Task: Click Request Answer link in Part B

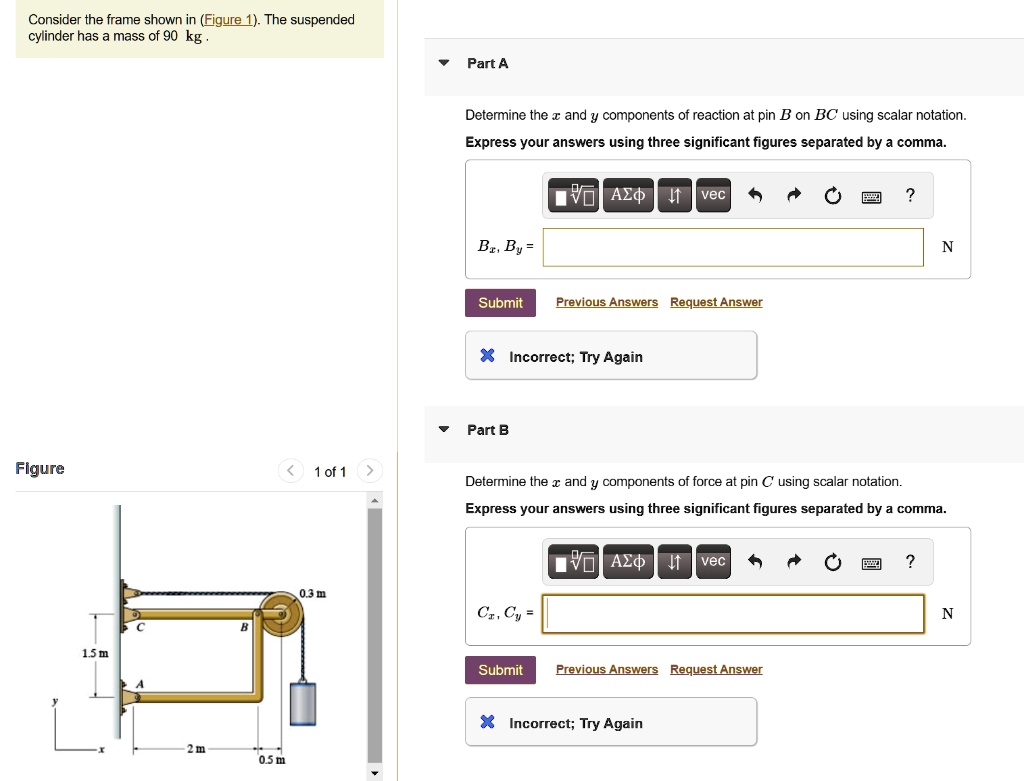Action: (x=715, y=669)
